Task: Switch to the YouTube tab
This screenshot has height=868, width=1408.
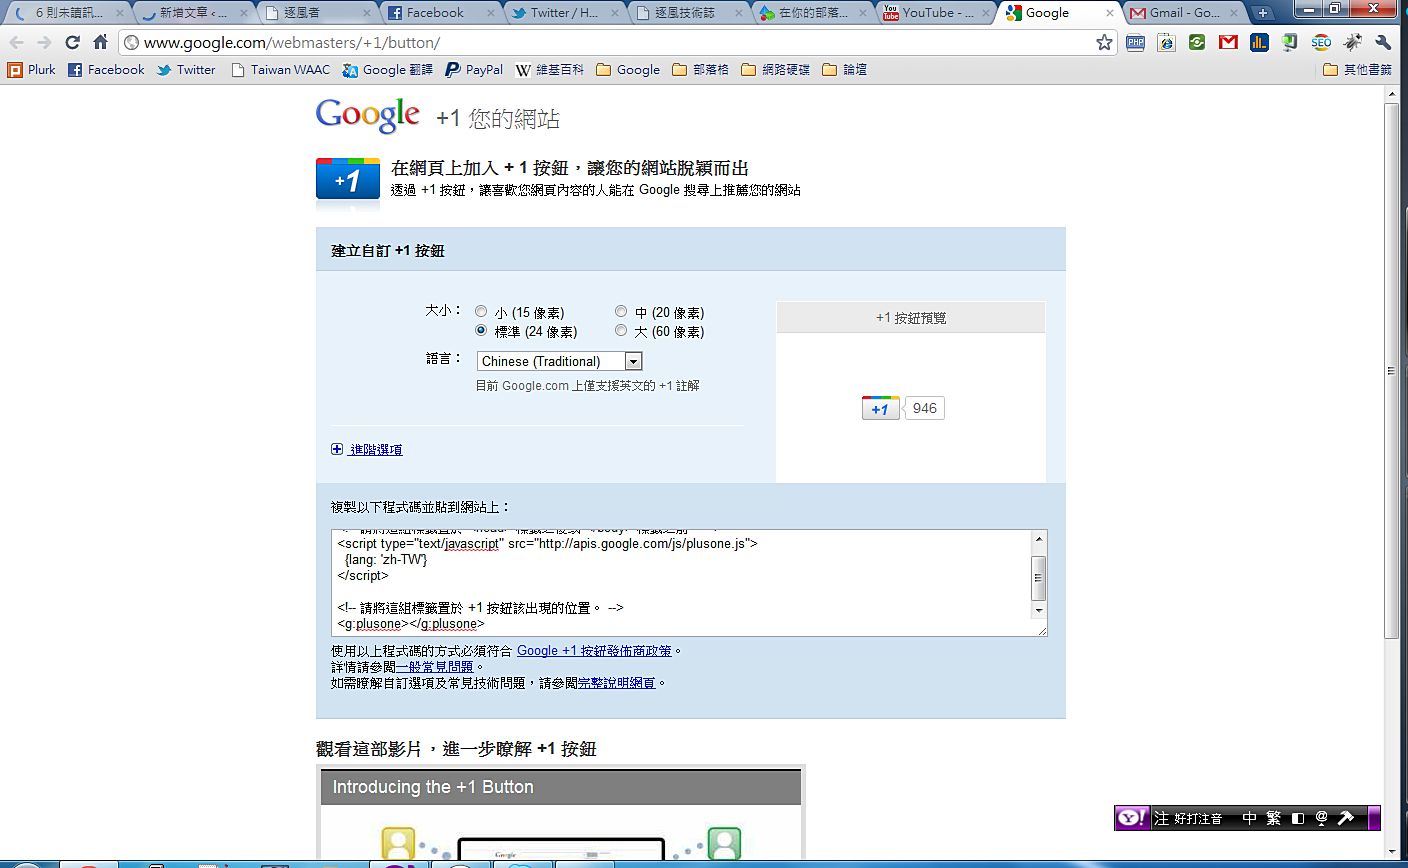Action: [x=935, y=13]
